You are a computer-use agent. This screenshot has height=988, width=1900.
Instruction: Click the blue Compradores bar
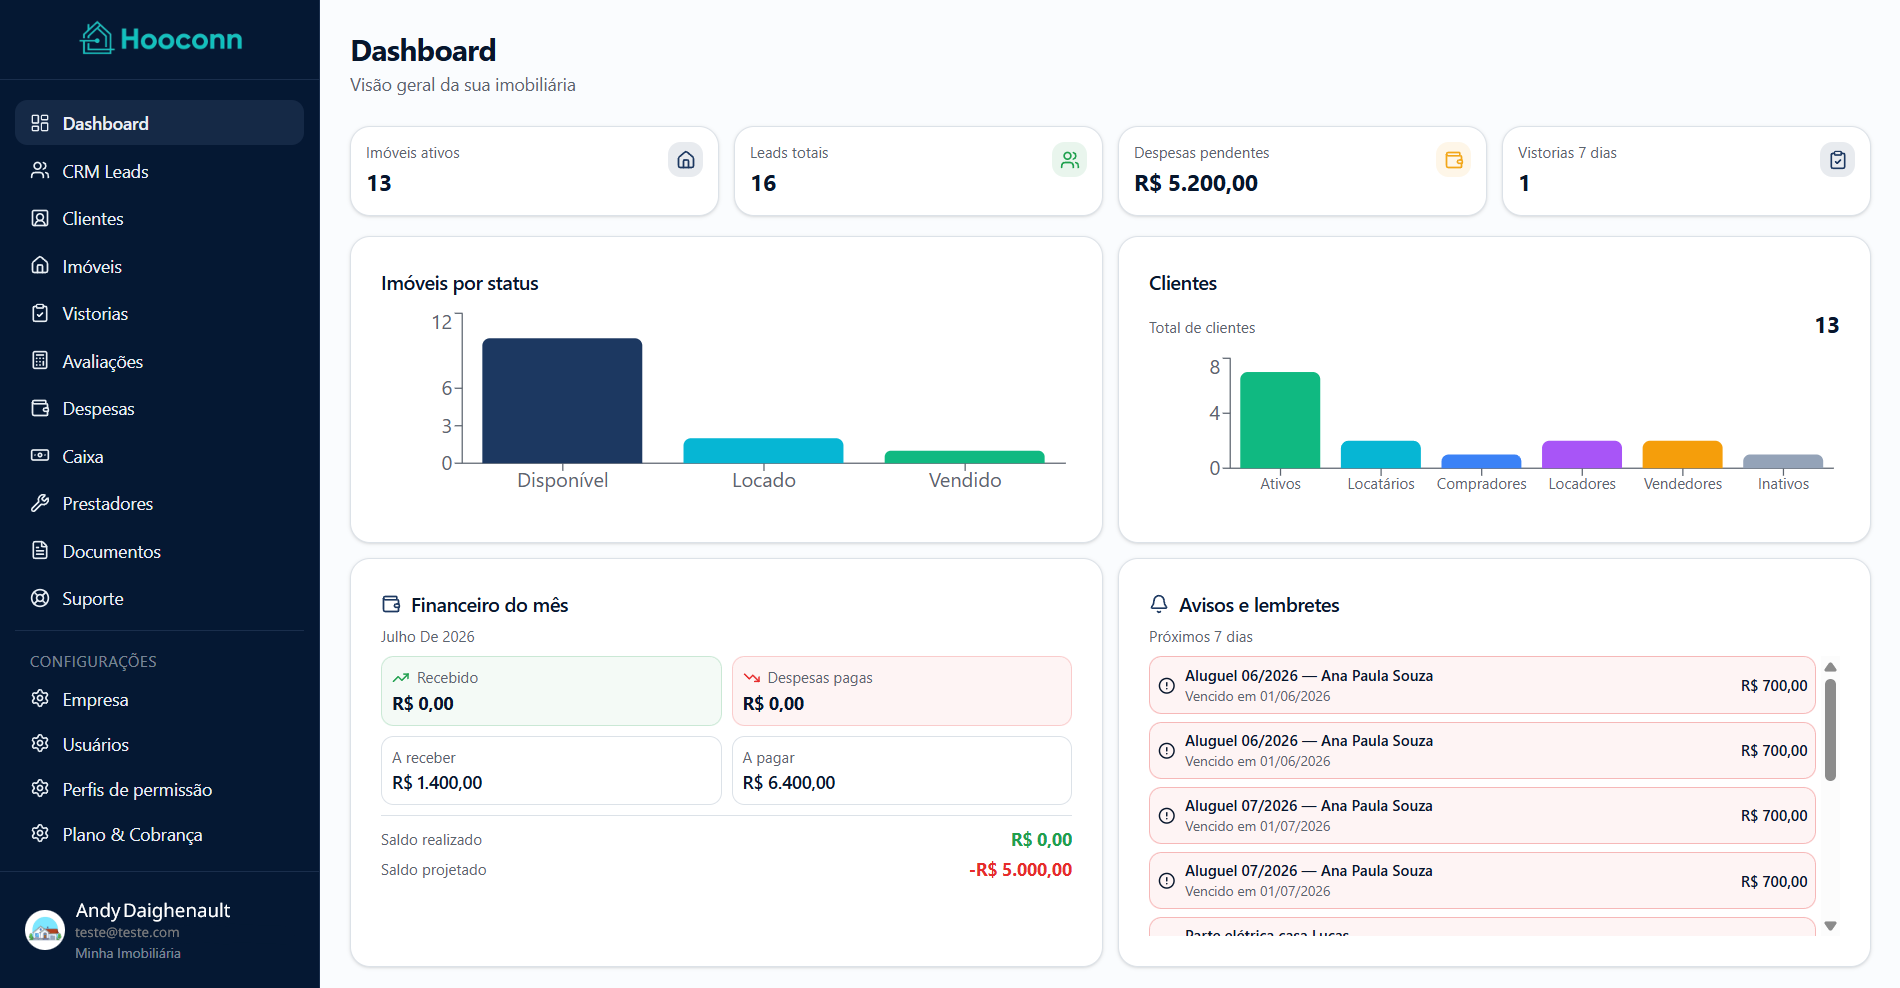coord(1481,461)
